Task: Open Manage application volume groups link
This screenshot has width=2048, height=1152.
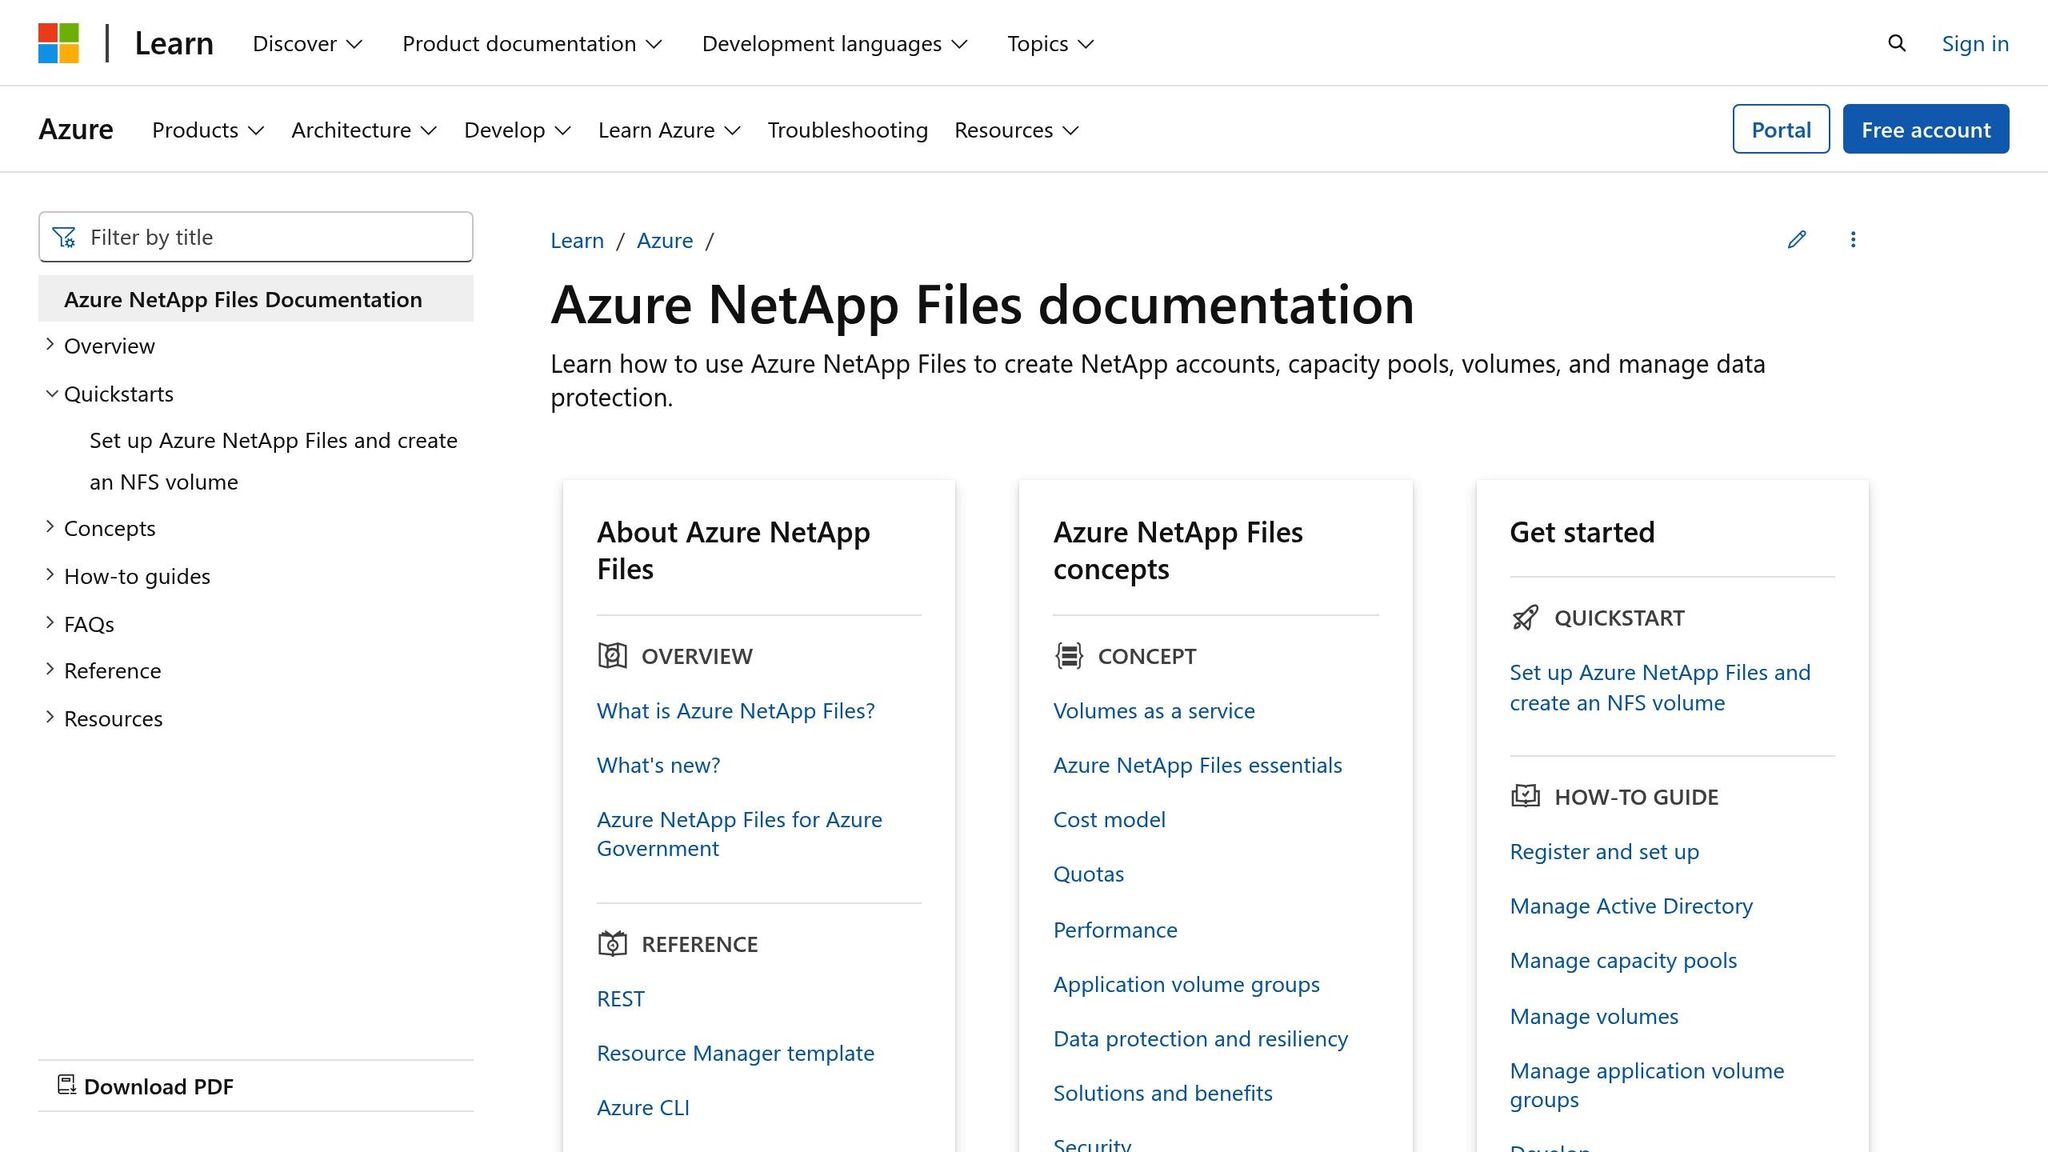Action: [x=1647, y=1085]
